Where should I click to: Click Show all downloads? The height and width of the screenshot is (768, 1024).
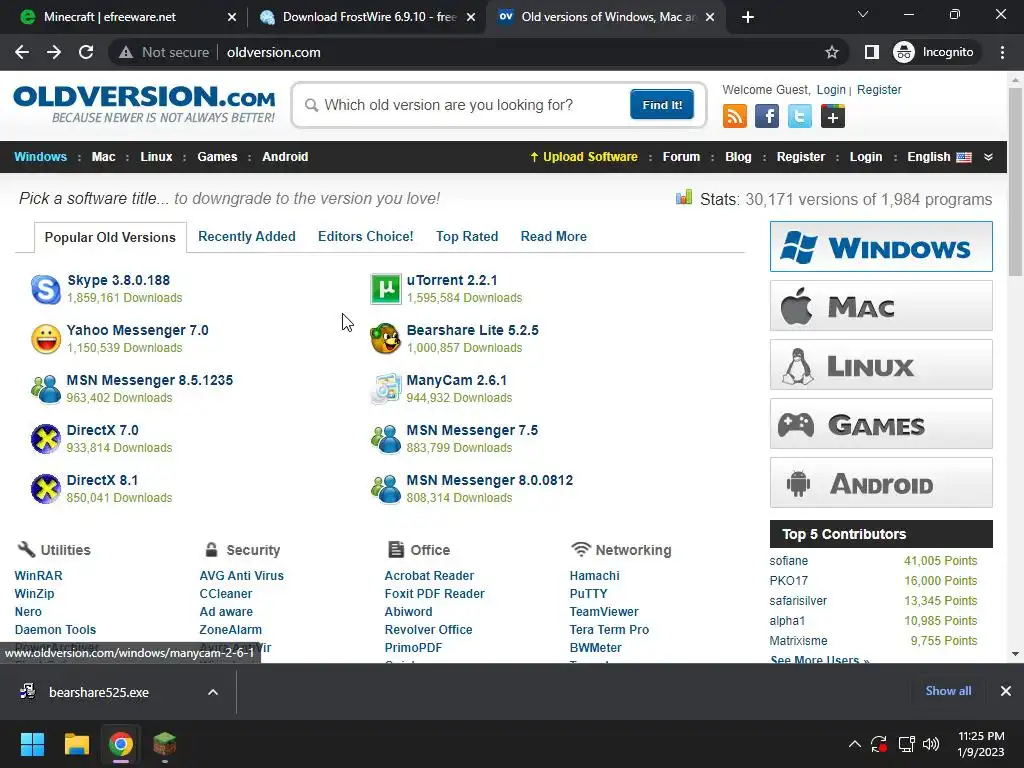[x=948, y=691]
